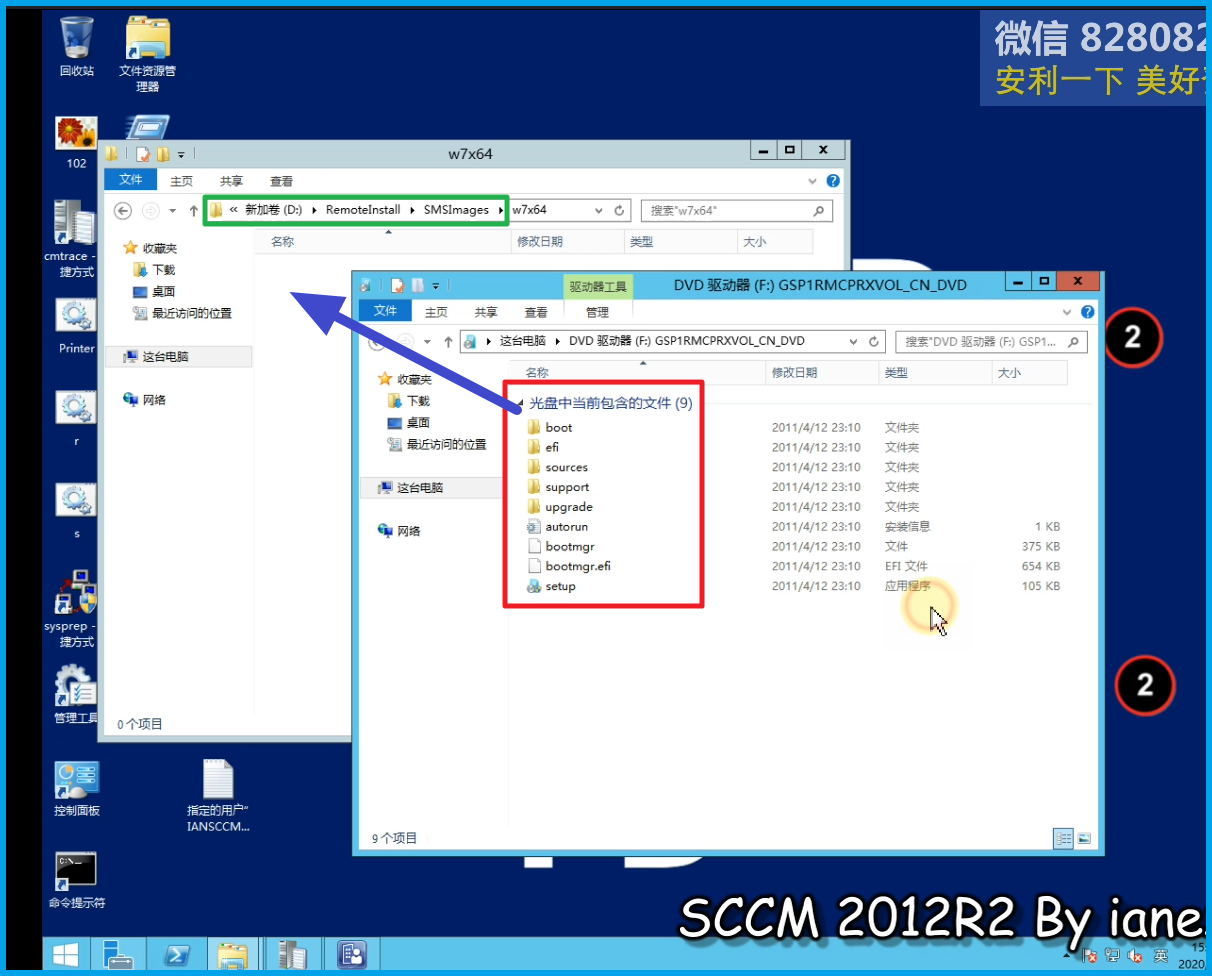The width and height of the screenshot is (1212, 976).
Task: Click the sources folder icon in DVD window
Action: [534, 467]
